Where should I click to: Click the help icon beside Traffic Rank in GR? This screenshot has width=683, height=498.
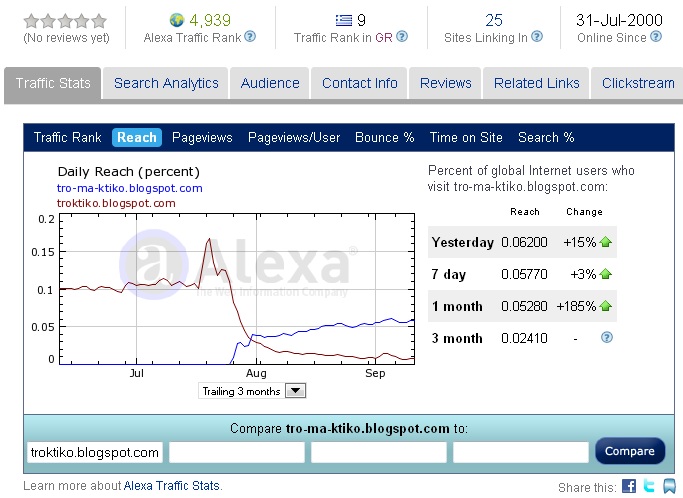tap(402, 37)
